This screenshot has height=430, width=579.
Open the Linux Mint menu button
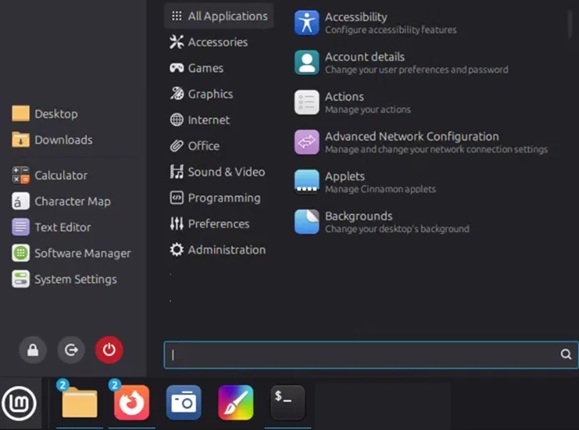pyautogui.click(x=19, y=403)
